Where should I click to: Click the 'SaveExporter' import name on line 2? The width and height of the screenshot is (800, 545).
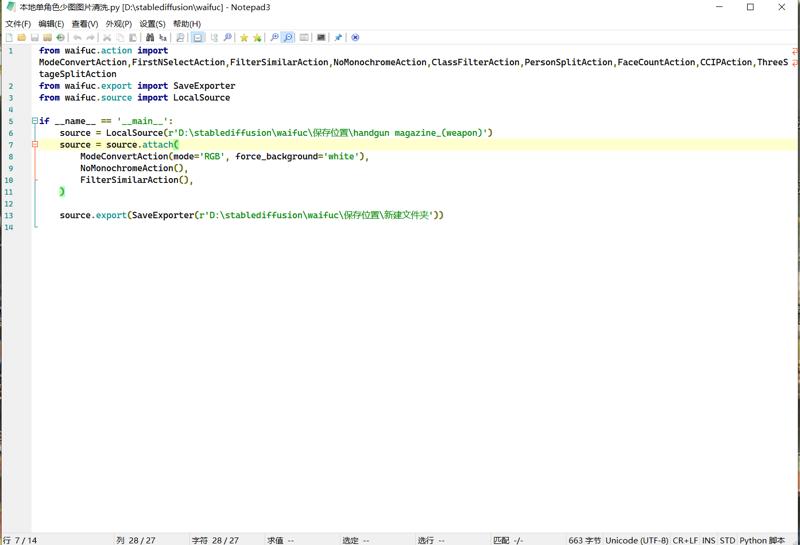pyautogui.click(x=204, y=86)
